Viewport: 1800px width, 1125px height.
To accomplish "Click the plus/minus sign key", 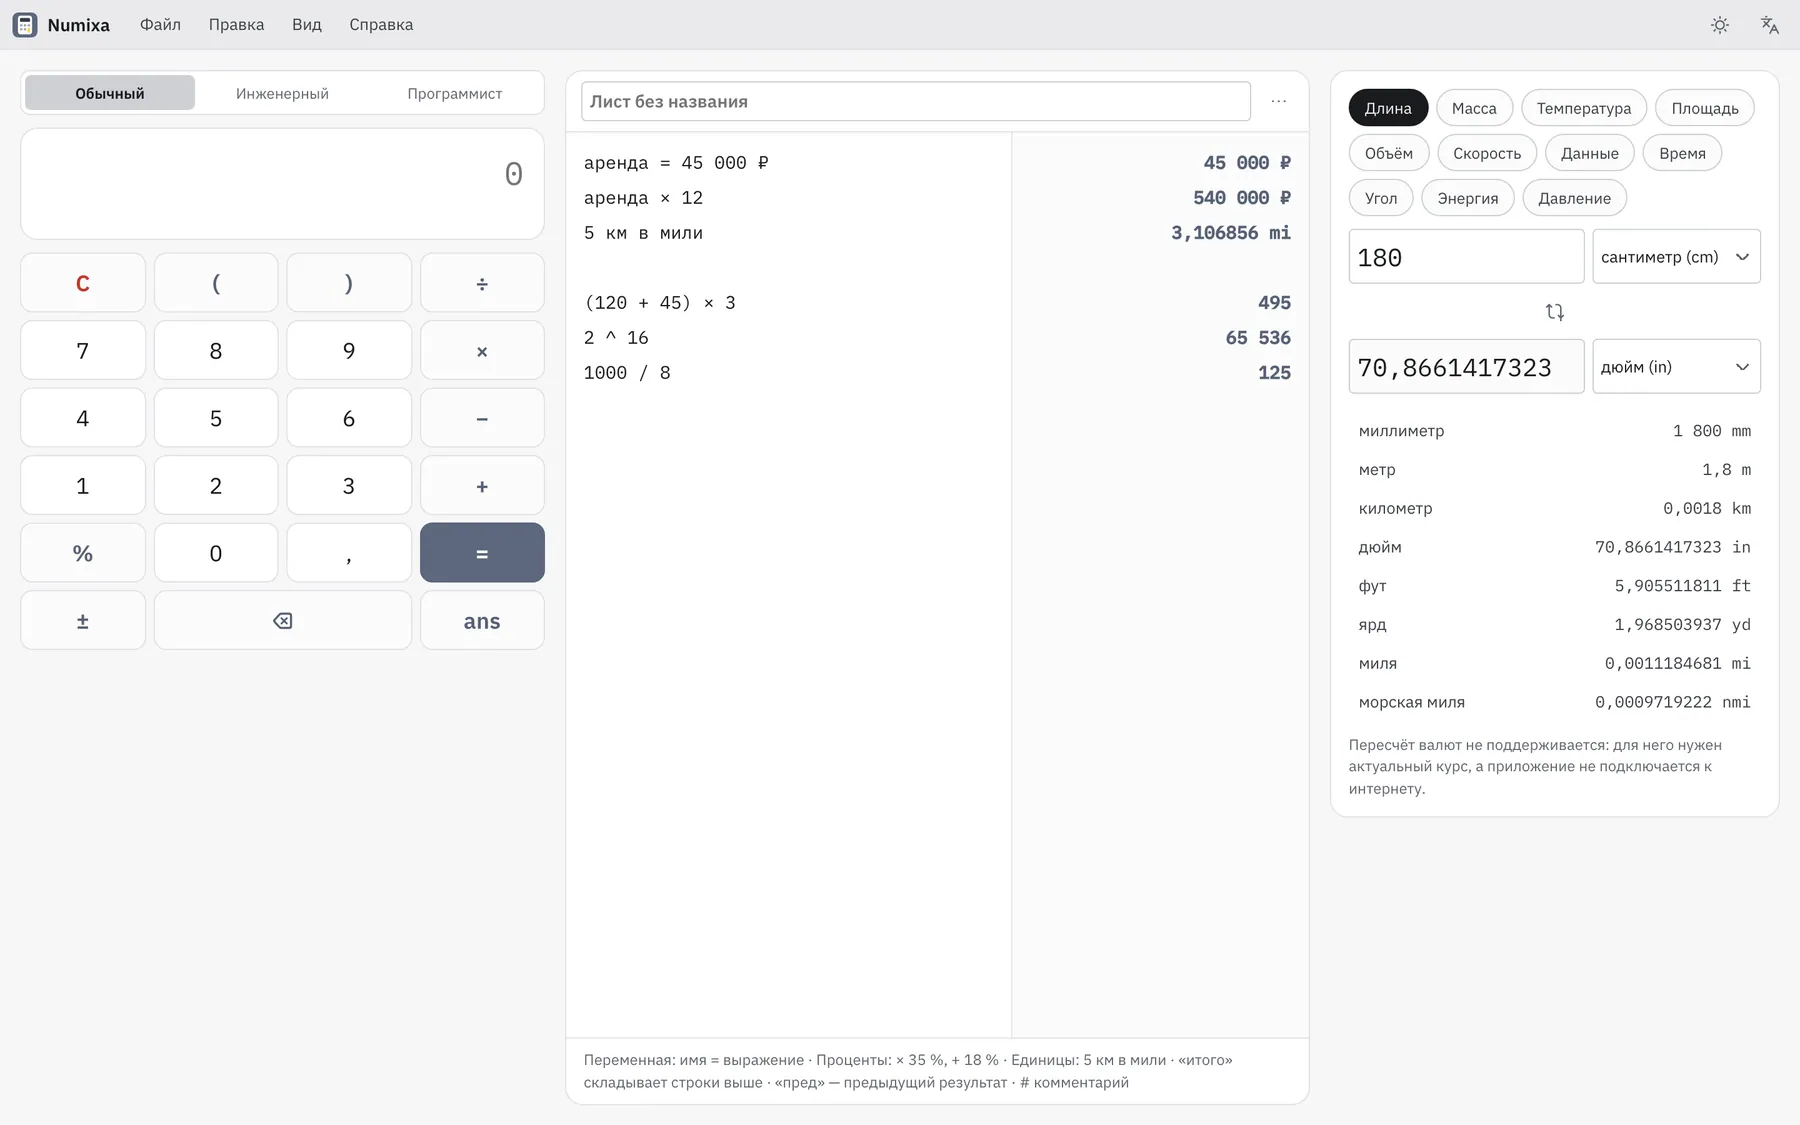I will [x=83, y=621].
